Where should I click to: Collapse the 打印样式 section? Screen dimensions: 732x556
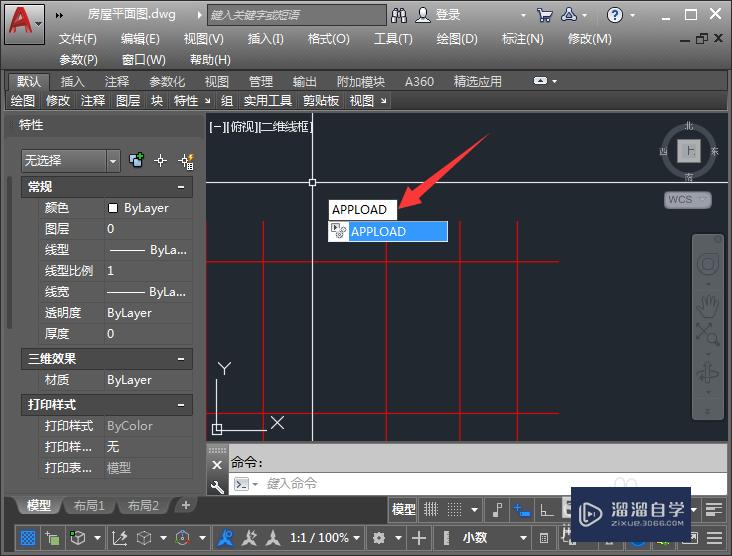[x=181, y=405]
